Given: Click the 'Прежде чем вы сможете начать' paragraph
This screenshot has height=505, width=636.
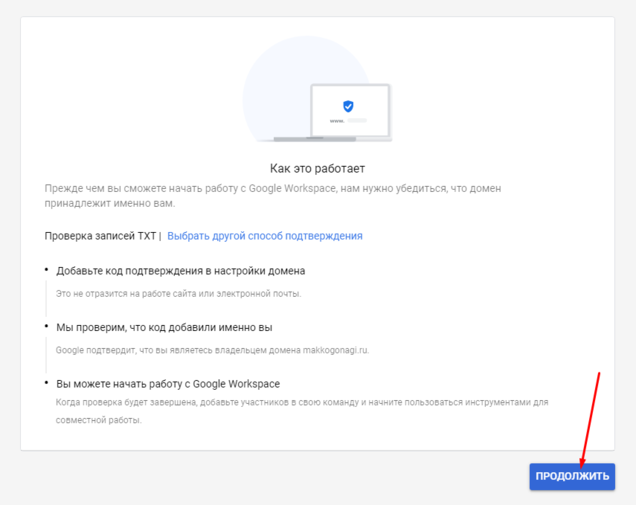Looking at the screenshot, I should tap(273, 196).
